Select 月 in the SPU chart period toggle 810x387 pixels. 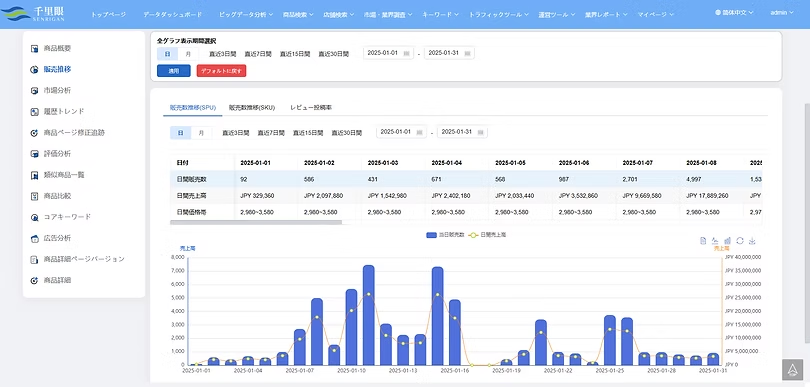(201, 133)
